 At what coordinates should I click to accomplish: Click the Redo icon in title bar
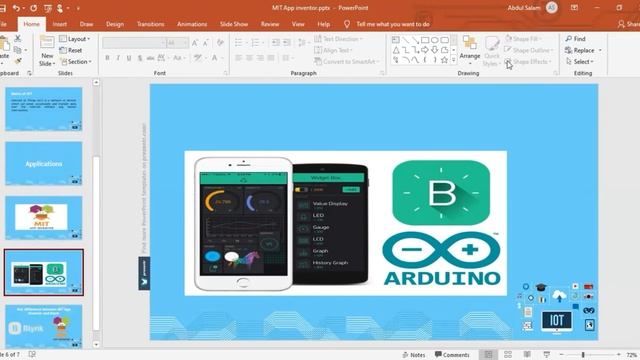coord(33,8)
